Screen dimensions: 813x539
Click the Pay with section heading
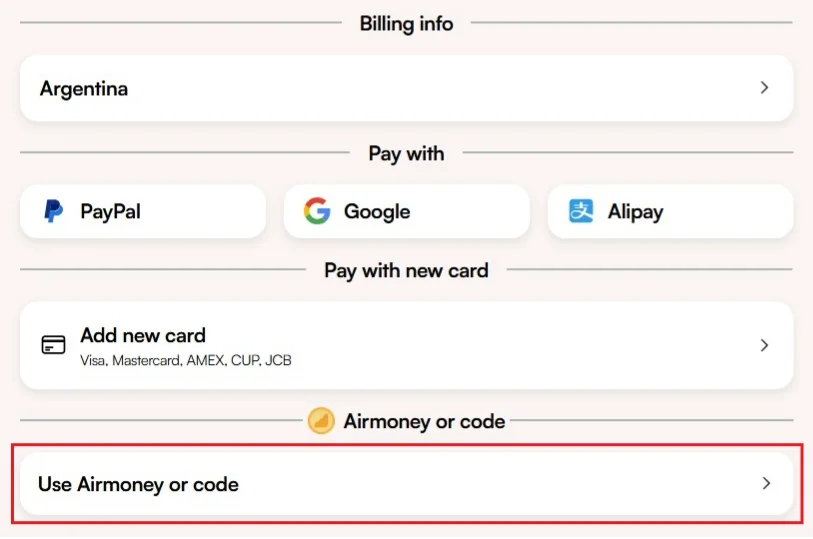[406, 153]
